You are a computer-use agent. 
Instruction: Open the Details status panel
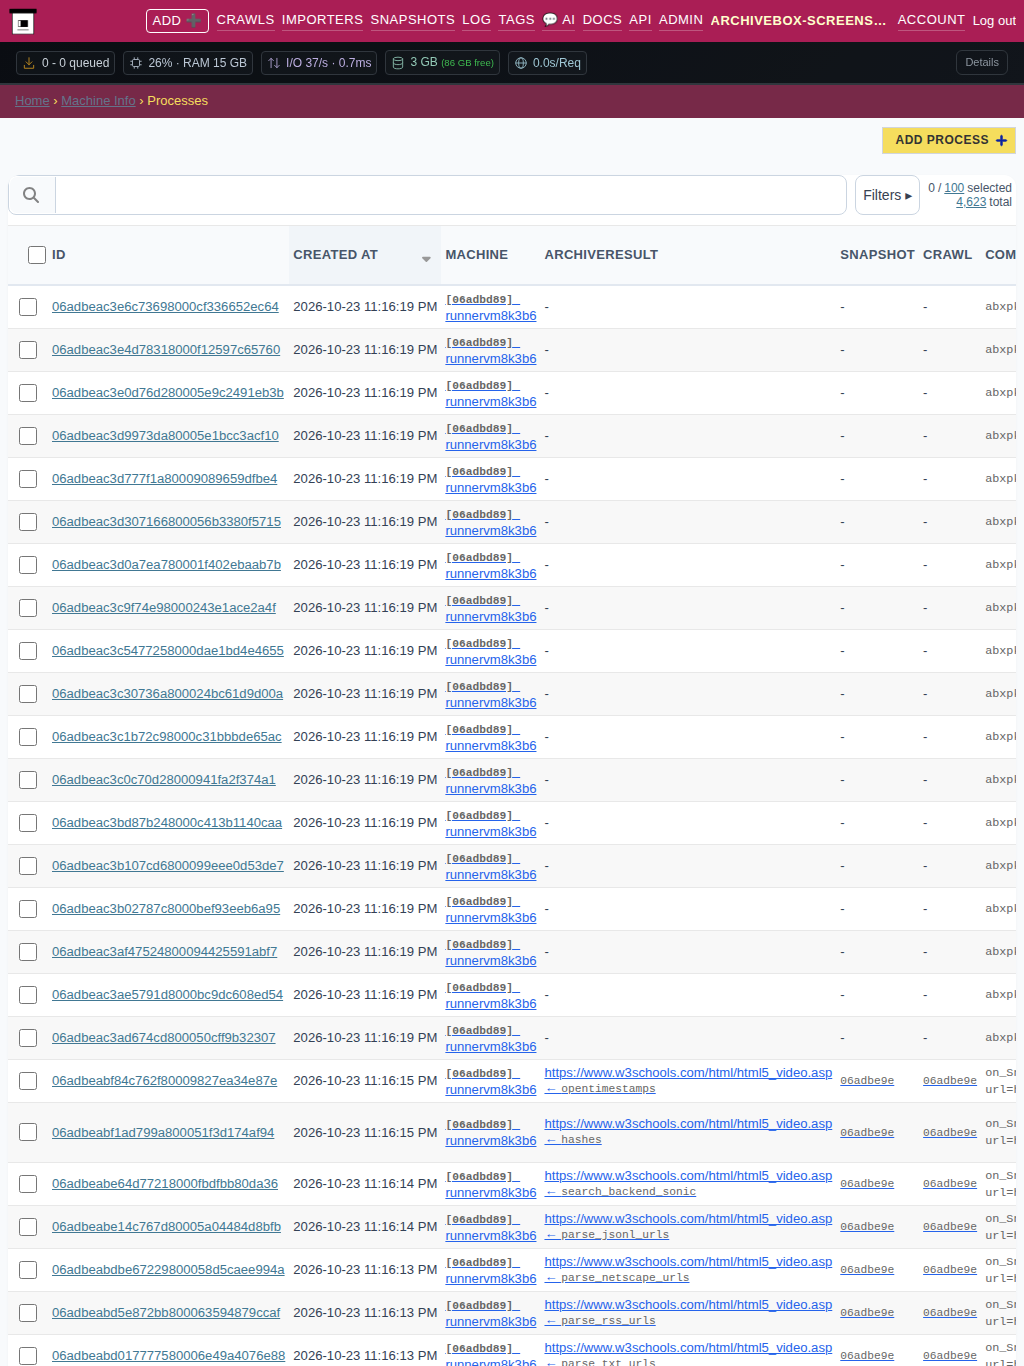[982, 62]
